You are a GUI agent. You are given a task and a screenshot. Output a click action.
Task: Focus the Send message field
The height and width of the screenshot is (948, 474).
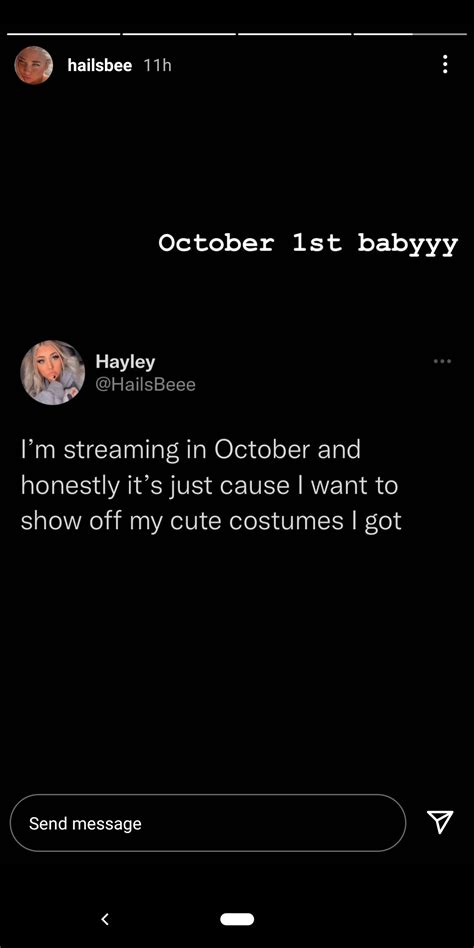pyautogui.click(x=208, y=823)
